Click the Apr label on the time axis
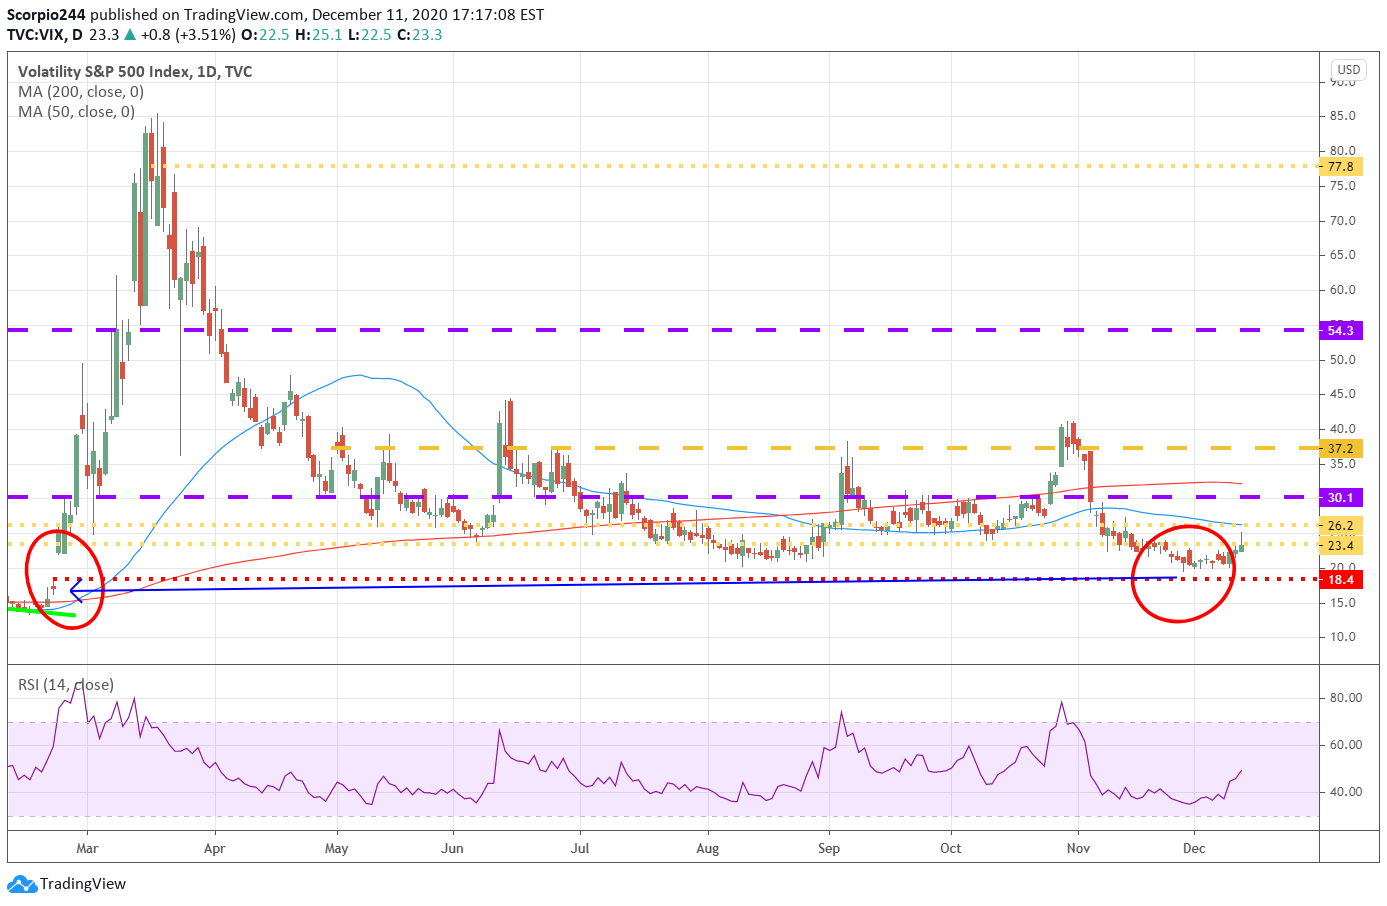Image resolution: width=1387 pixels, height=906 pixels. tap(214, 848)
